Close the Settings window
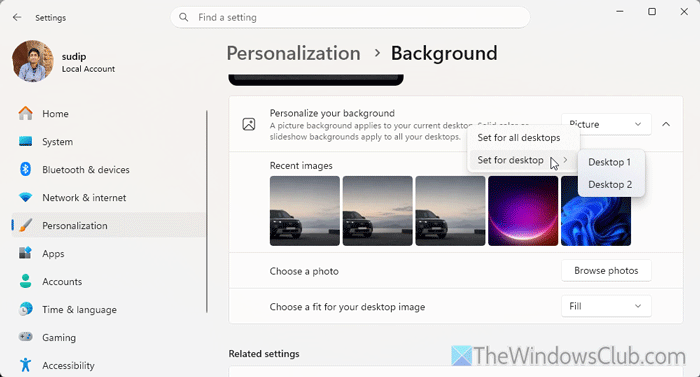The width and height of the screenshot is (700, 377). 684,12
